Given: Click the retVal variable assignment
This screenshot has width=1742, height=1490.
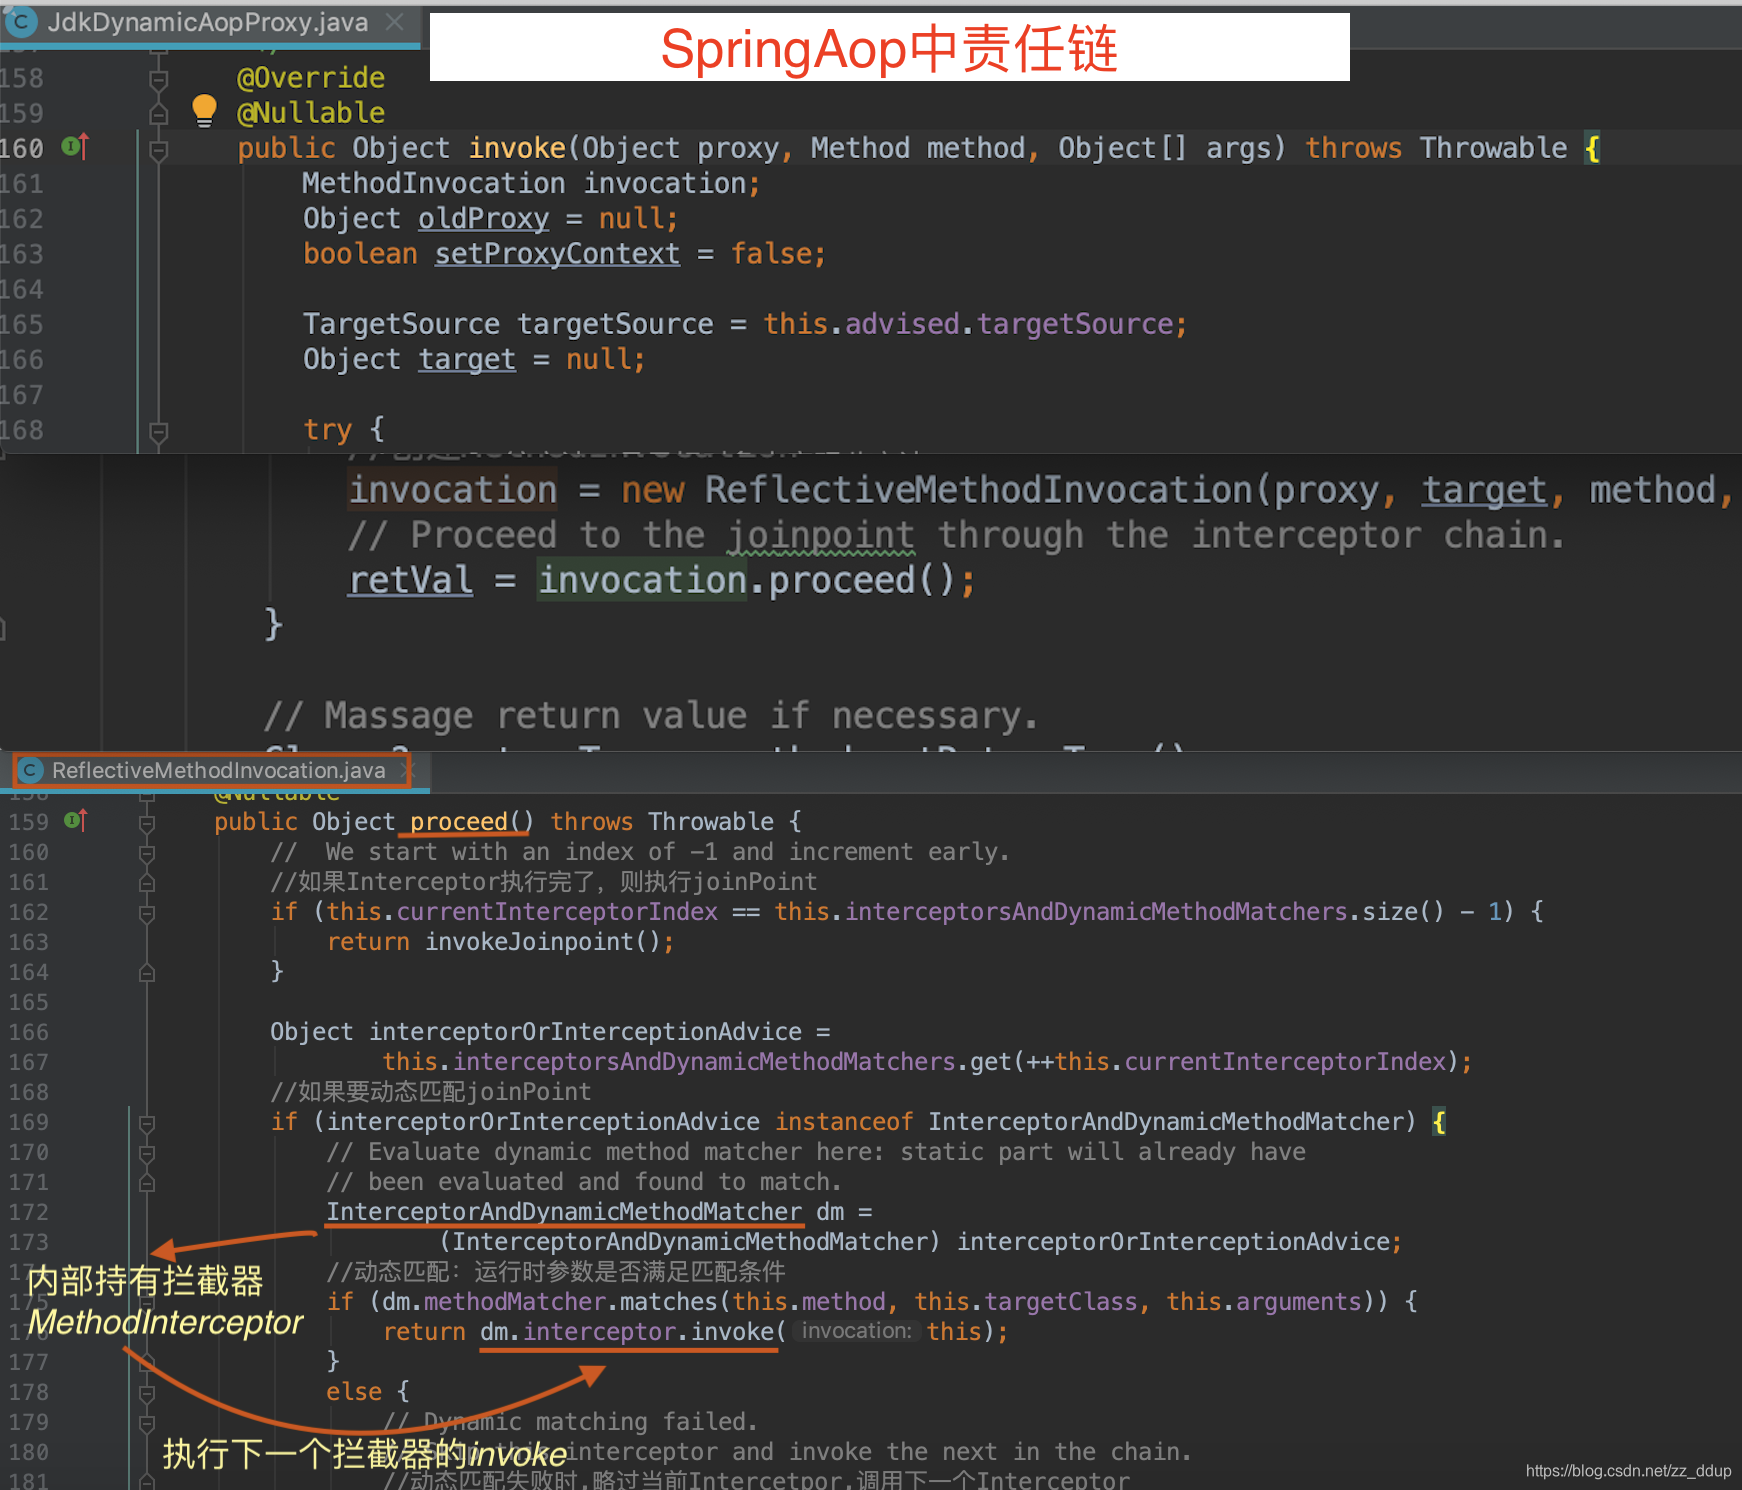Looking at the screenshot, I should [x=410, y=580].
